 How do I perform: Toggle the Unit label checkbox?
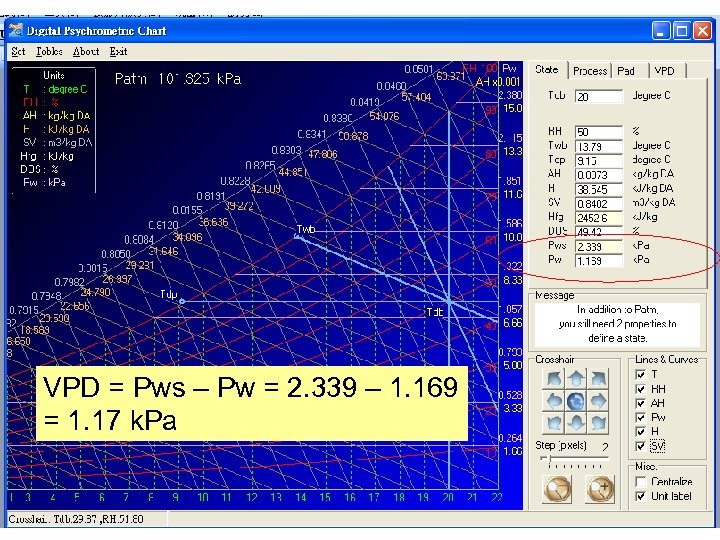pos(640,496)
